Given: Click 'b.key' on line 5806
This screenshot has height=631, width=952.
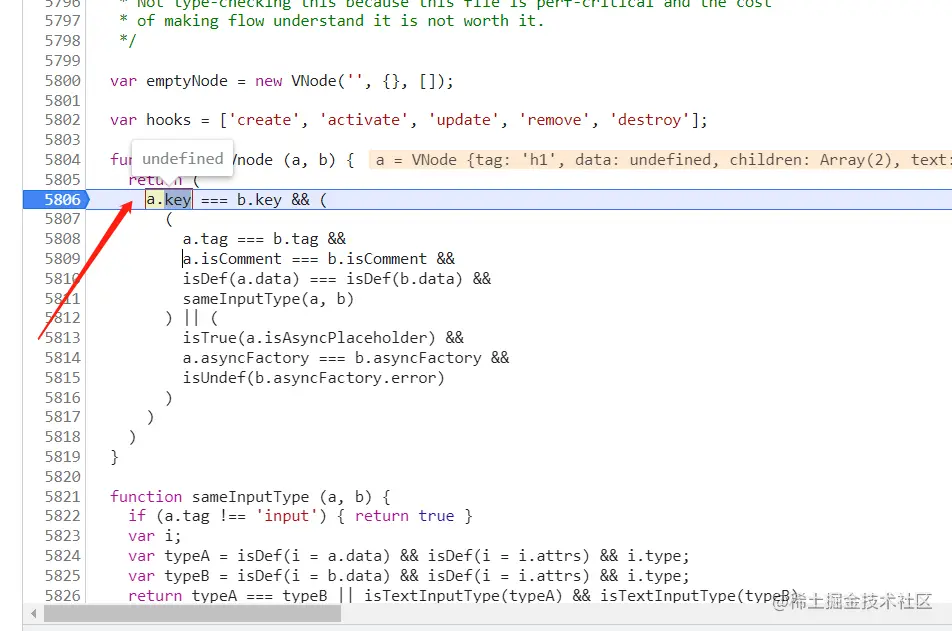Looking at the screenshot, I should (259, 200).
